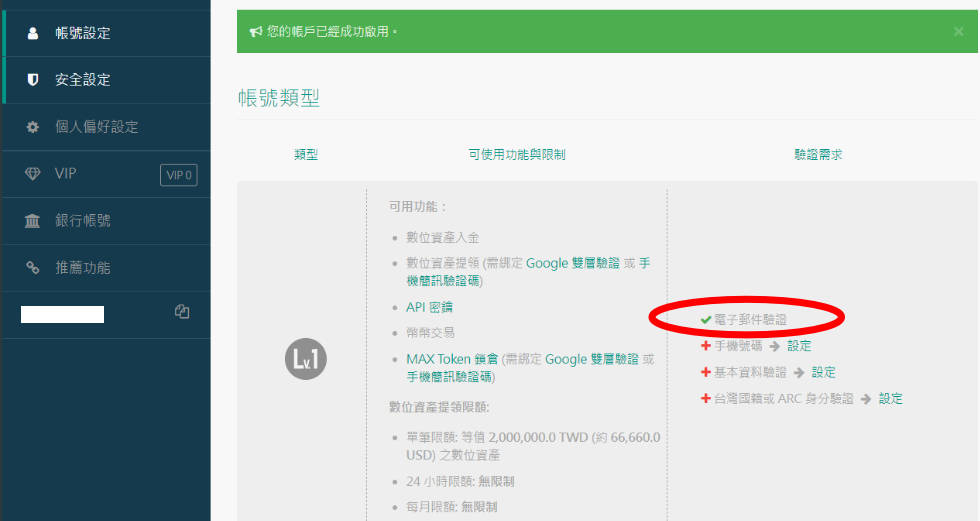Click the Lv1 level badge
The image size is (980, 521).
click(306, 359)
